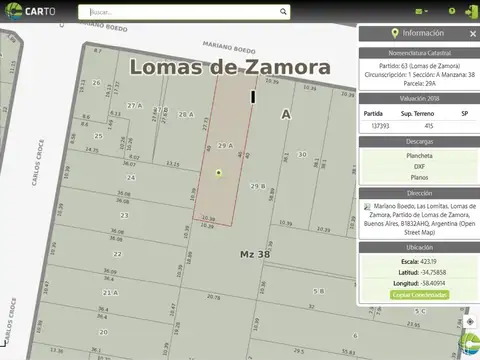Screen dimensions: 480x360
Task: Select parcel 27 A on map
Action: (135, 105)
